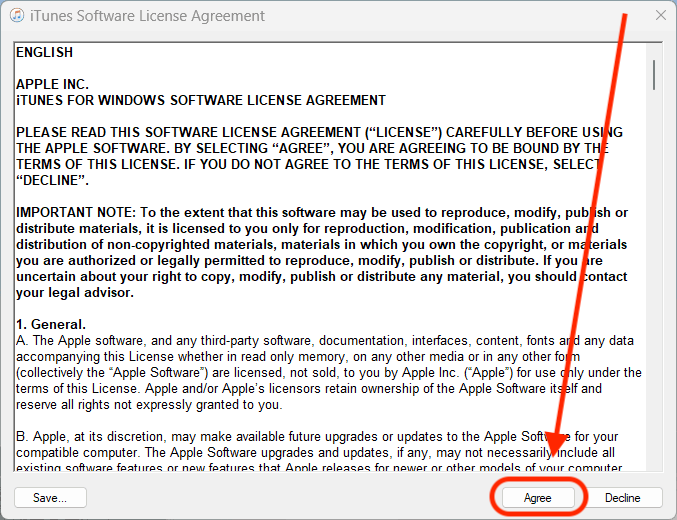
Task: Click the quoted word “DECLINE” in the license text
Action: 53,180
